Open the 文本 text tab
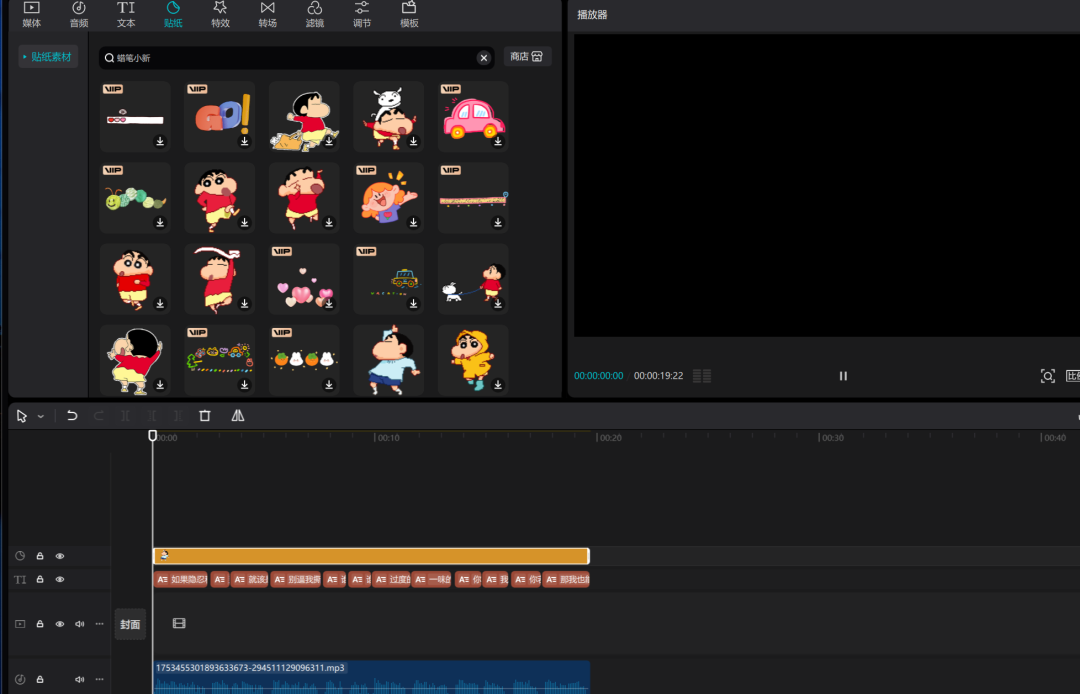Image resolution: width=1080 pixels, height=694 pixels. 126,14
